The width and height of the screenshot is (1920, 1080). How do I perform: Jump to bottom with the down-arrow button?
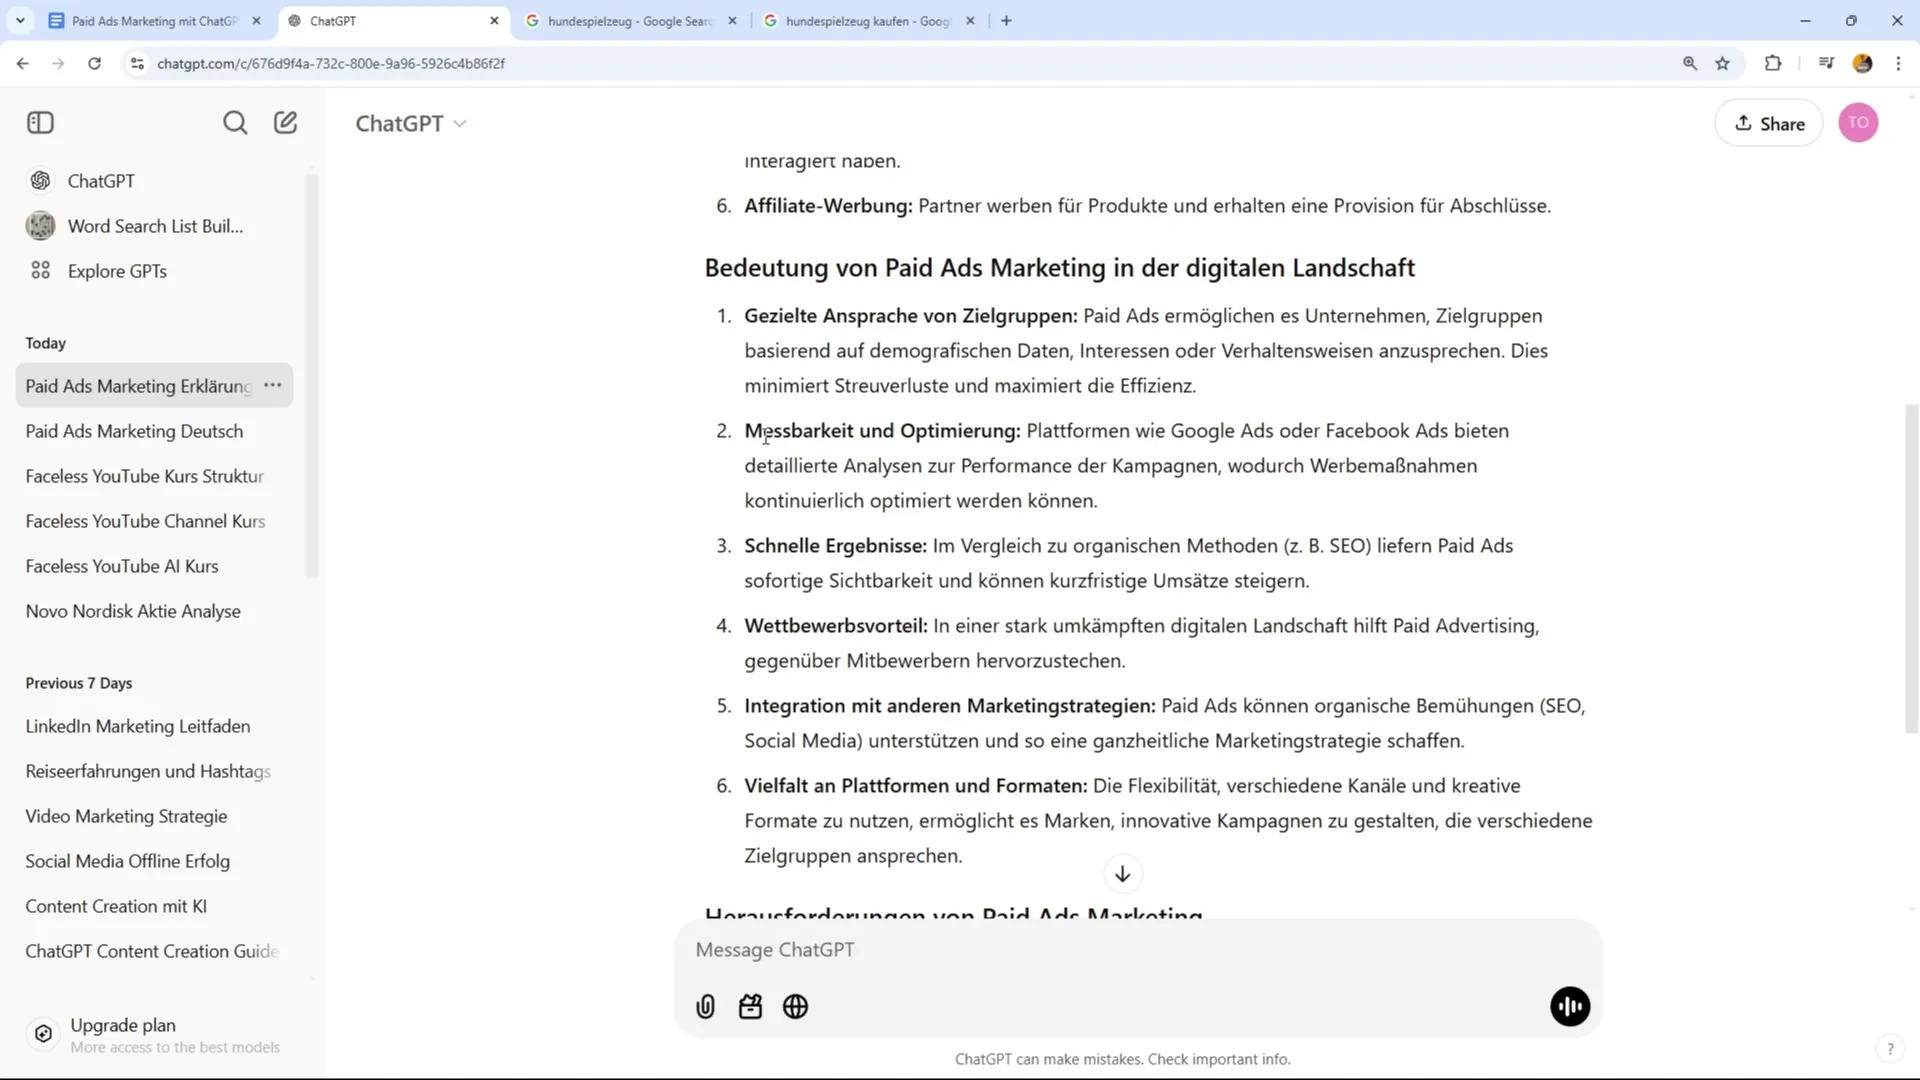1122,874
